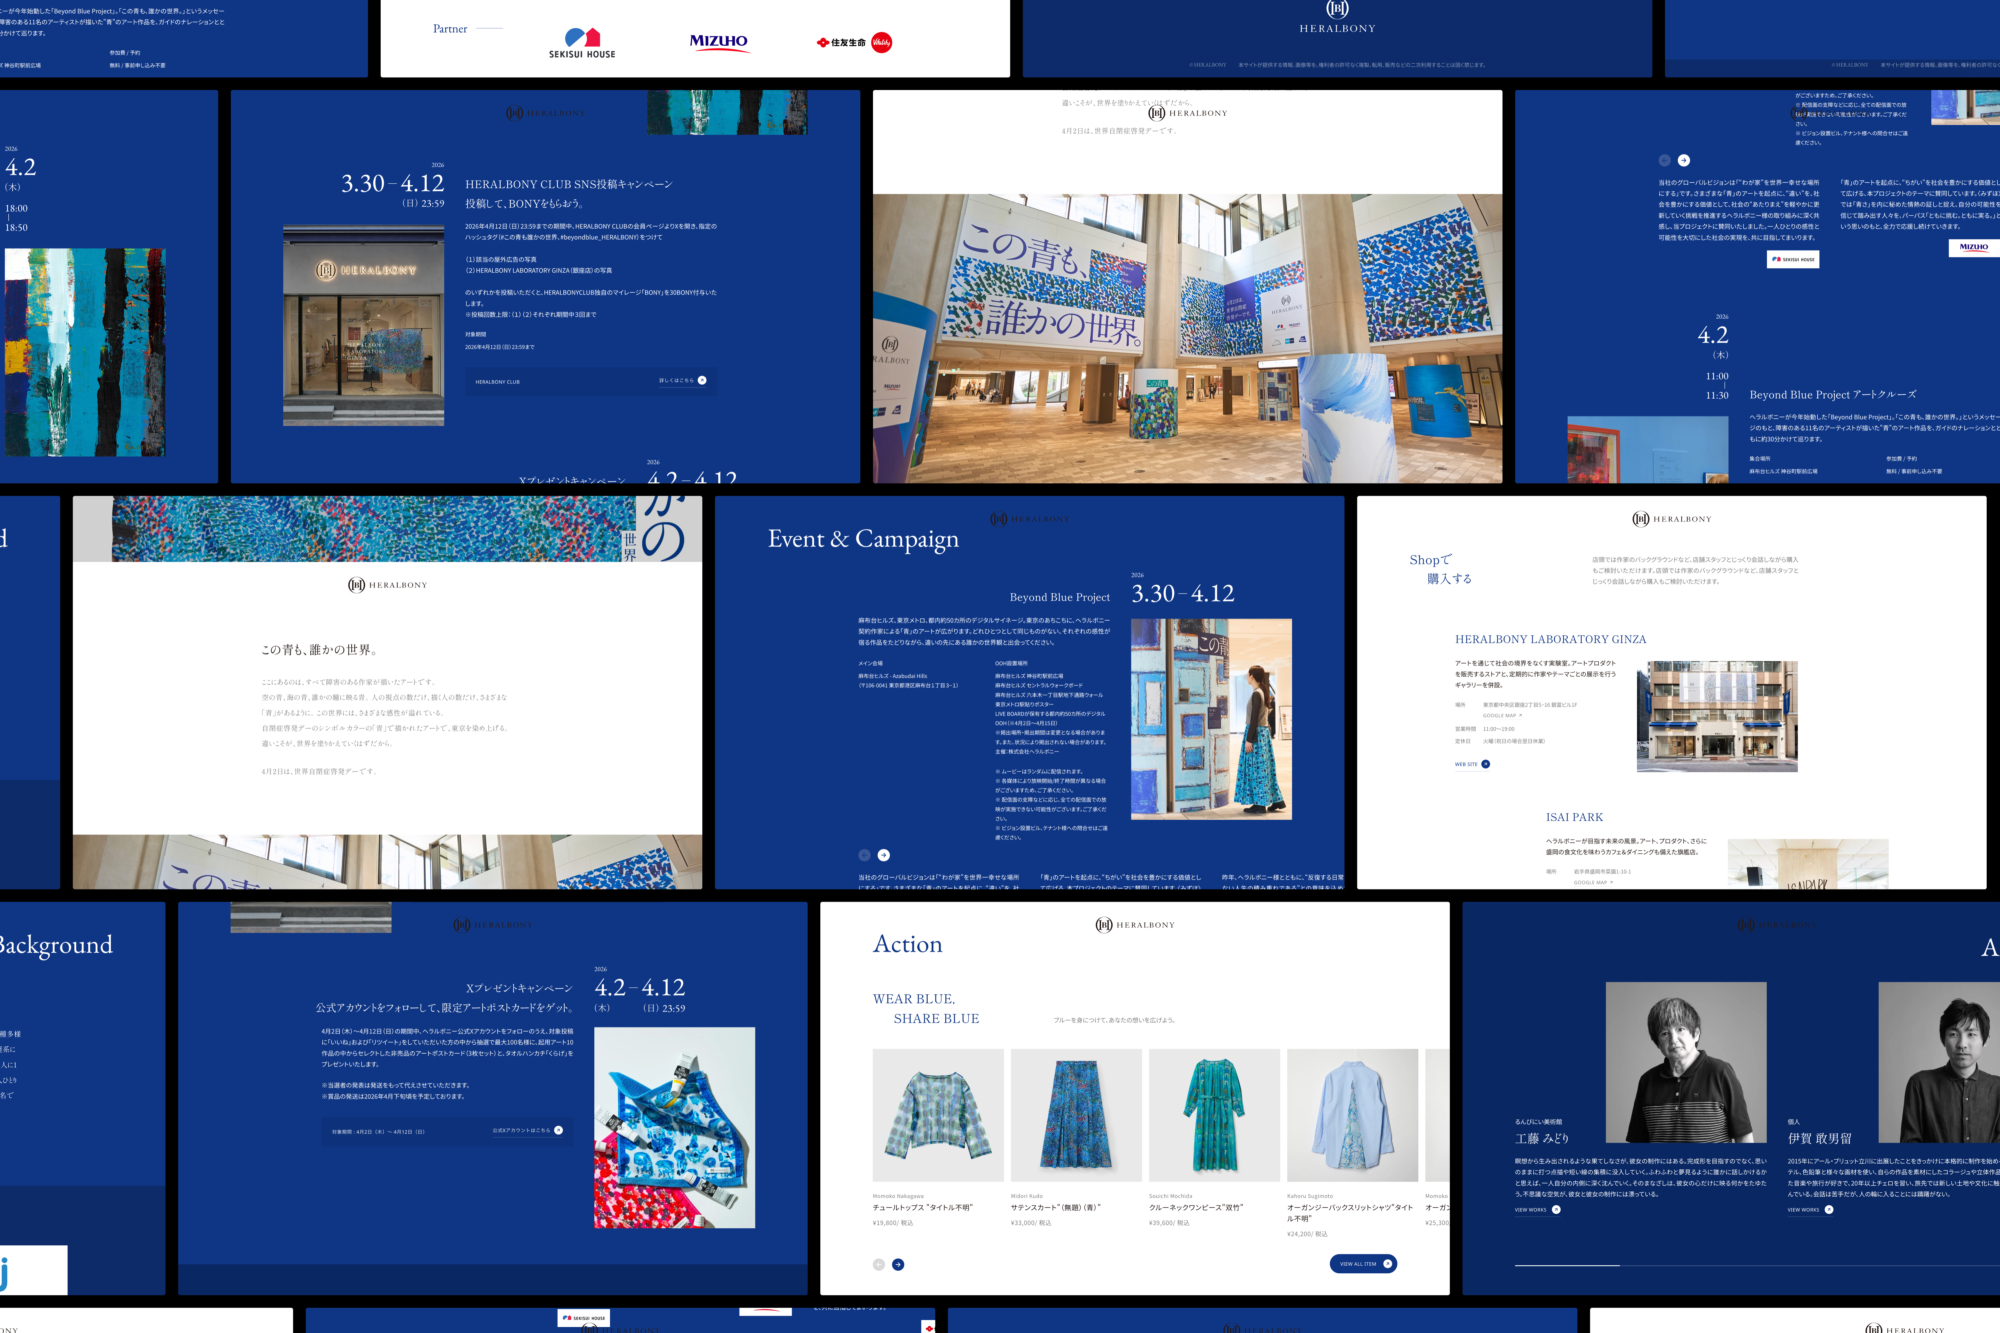Click next arrow in WEAR BLUE product carousel
Image resolution: width=2000 pixels, height=1333 pixels.
(898, 1264)
